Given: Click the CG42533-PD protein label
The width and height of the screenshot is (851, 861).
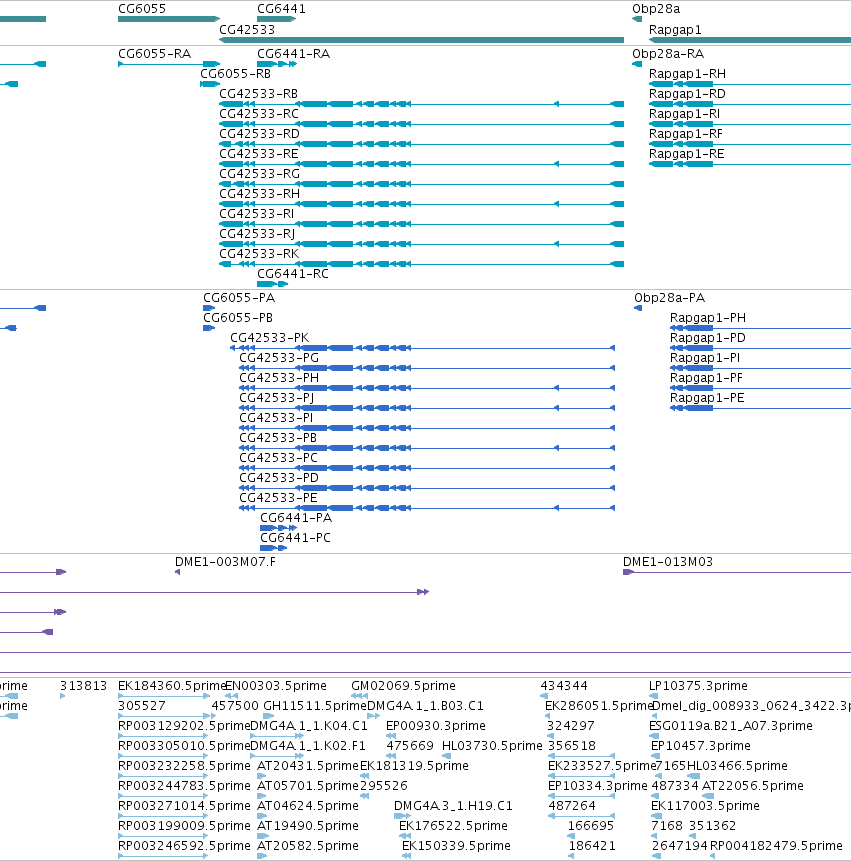Looking at the screenshot, I should (279, 478).
